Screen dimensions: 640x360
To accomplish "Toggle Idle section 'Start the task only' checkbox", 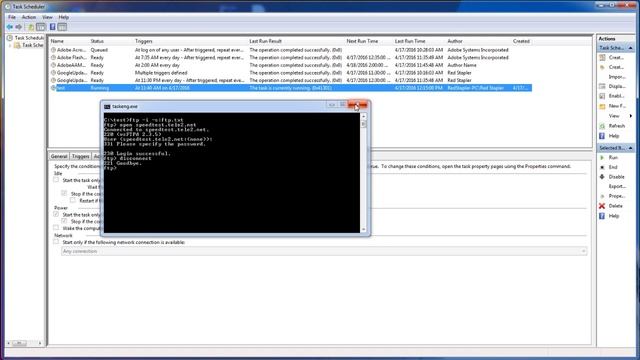I will click(56, 180).
